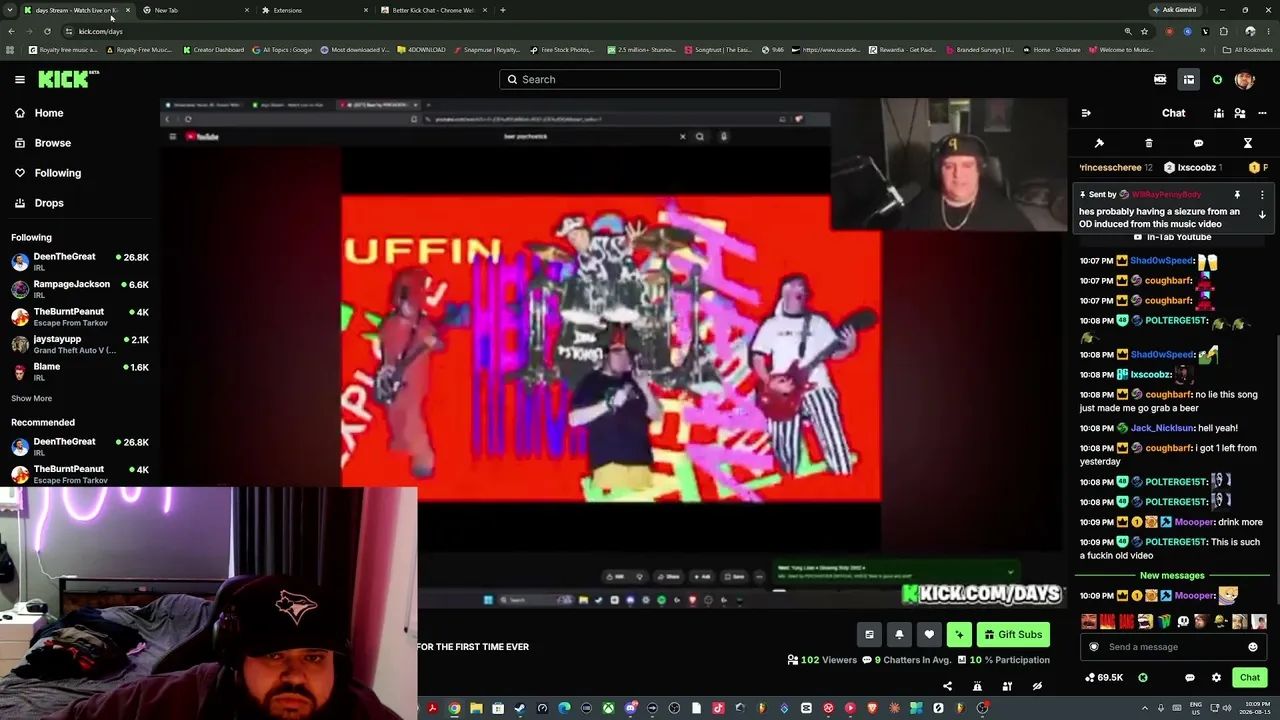
Task: Open chat more options ellipsis
Action: pos(1262,113)
